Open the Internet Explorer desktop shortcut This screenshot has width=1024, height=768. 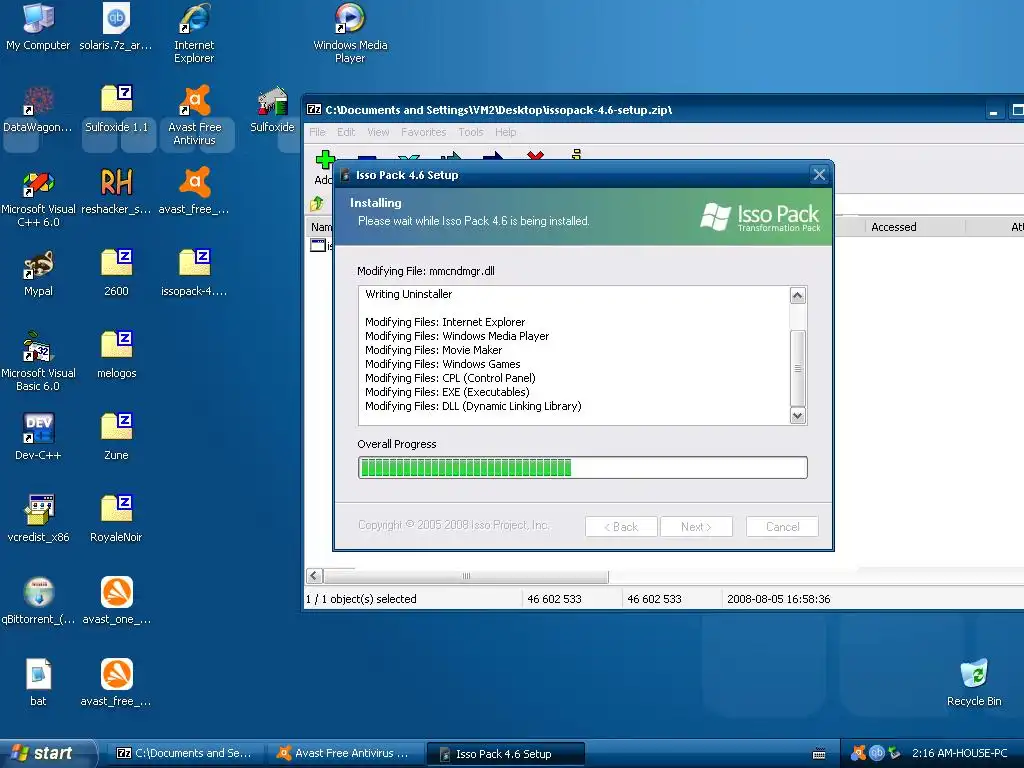[194, 33]
